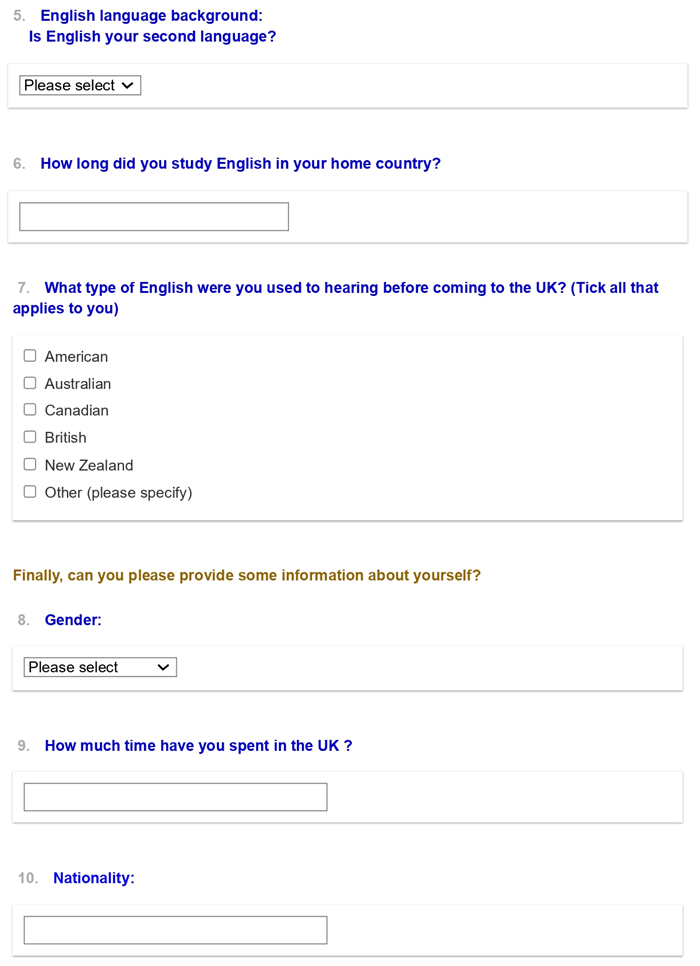Tick the Other (please specify) checkbox
Viewport: 700px width, 966px height.
point(30,492)
